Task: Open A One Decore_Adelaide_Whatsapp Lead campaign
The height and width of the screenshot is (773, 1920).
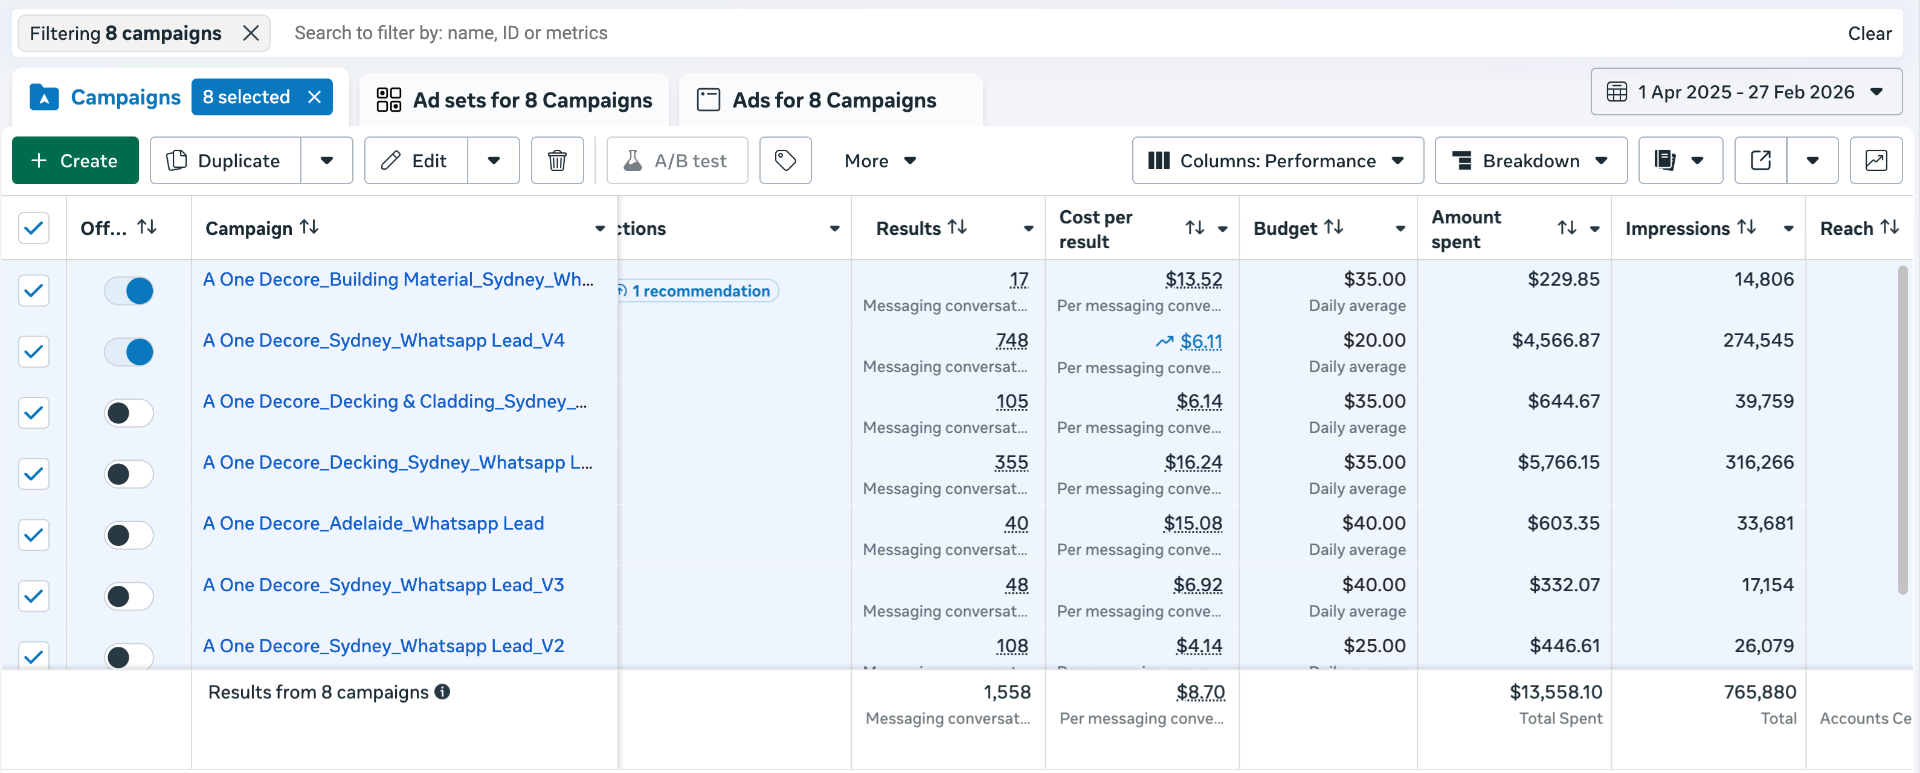Action: coord(373,524)
